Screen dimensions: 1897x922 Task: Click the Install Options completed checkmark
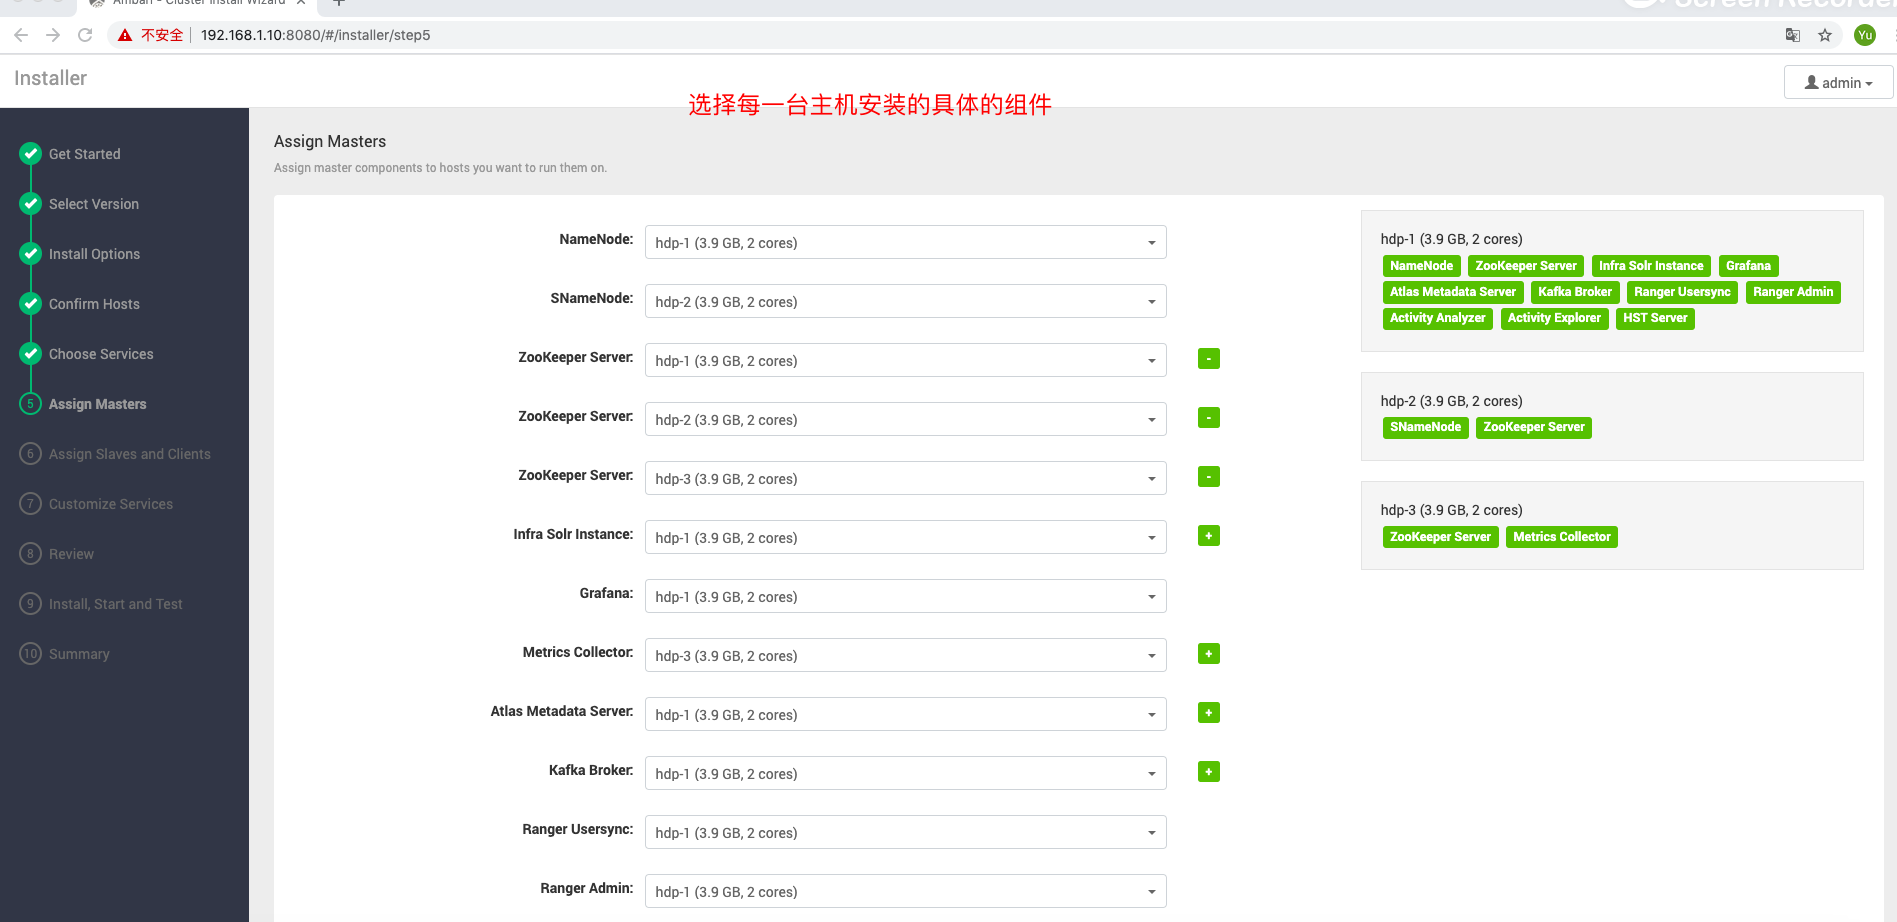(x=31, y=253)
